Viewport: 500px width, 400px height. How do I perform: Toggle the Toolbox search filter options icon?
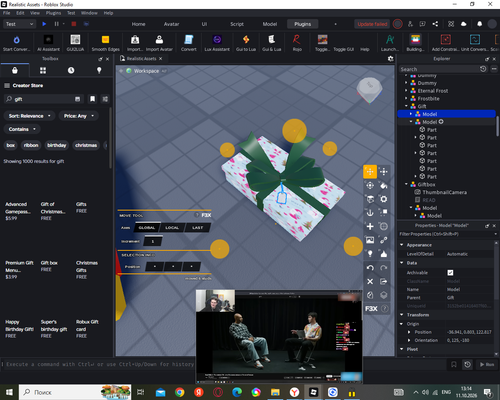coord(105,99)
